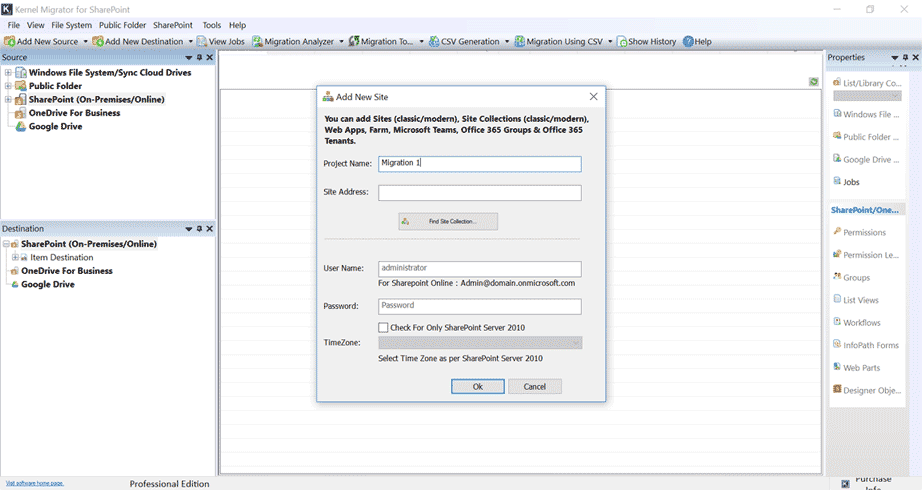Open the Source panel options arrow
The height and width of the screenshot is (490, 922).
(189, 58)
